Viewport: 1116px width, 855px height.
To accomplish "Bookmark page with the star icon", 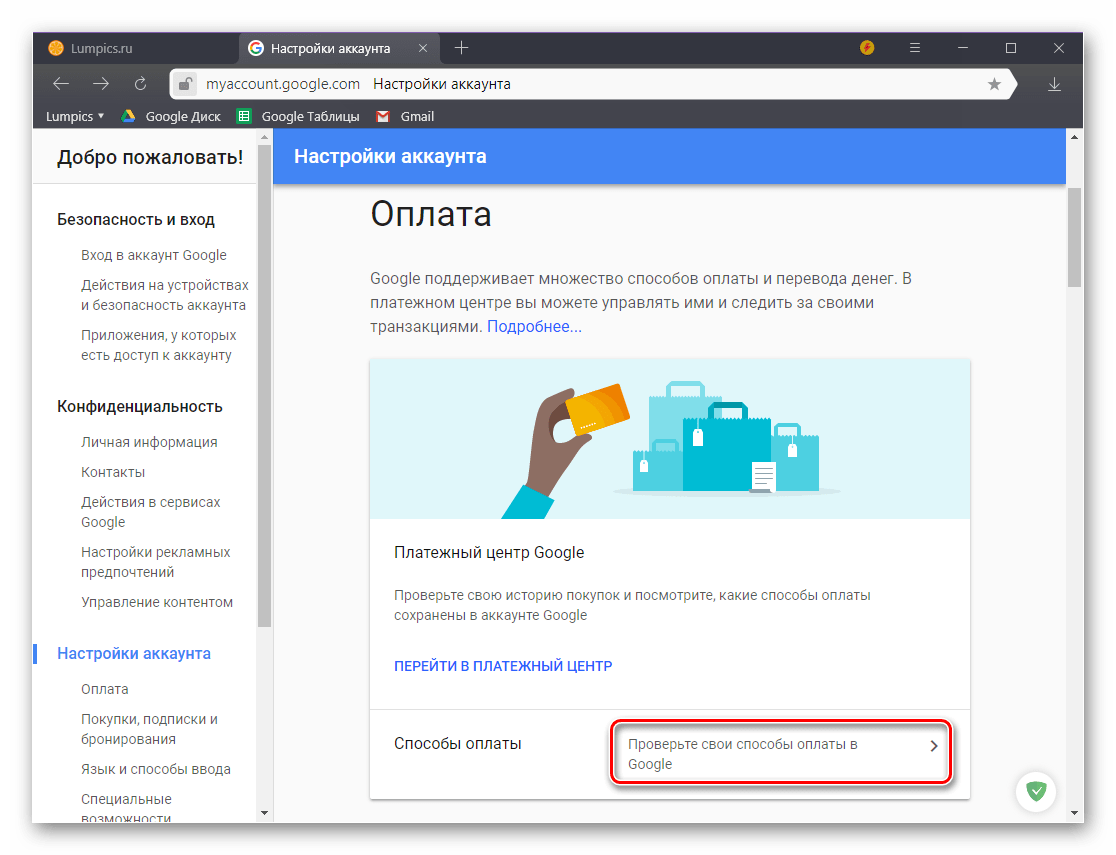I will click(994, 84).
